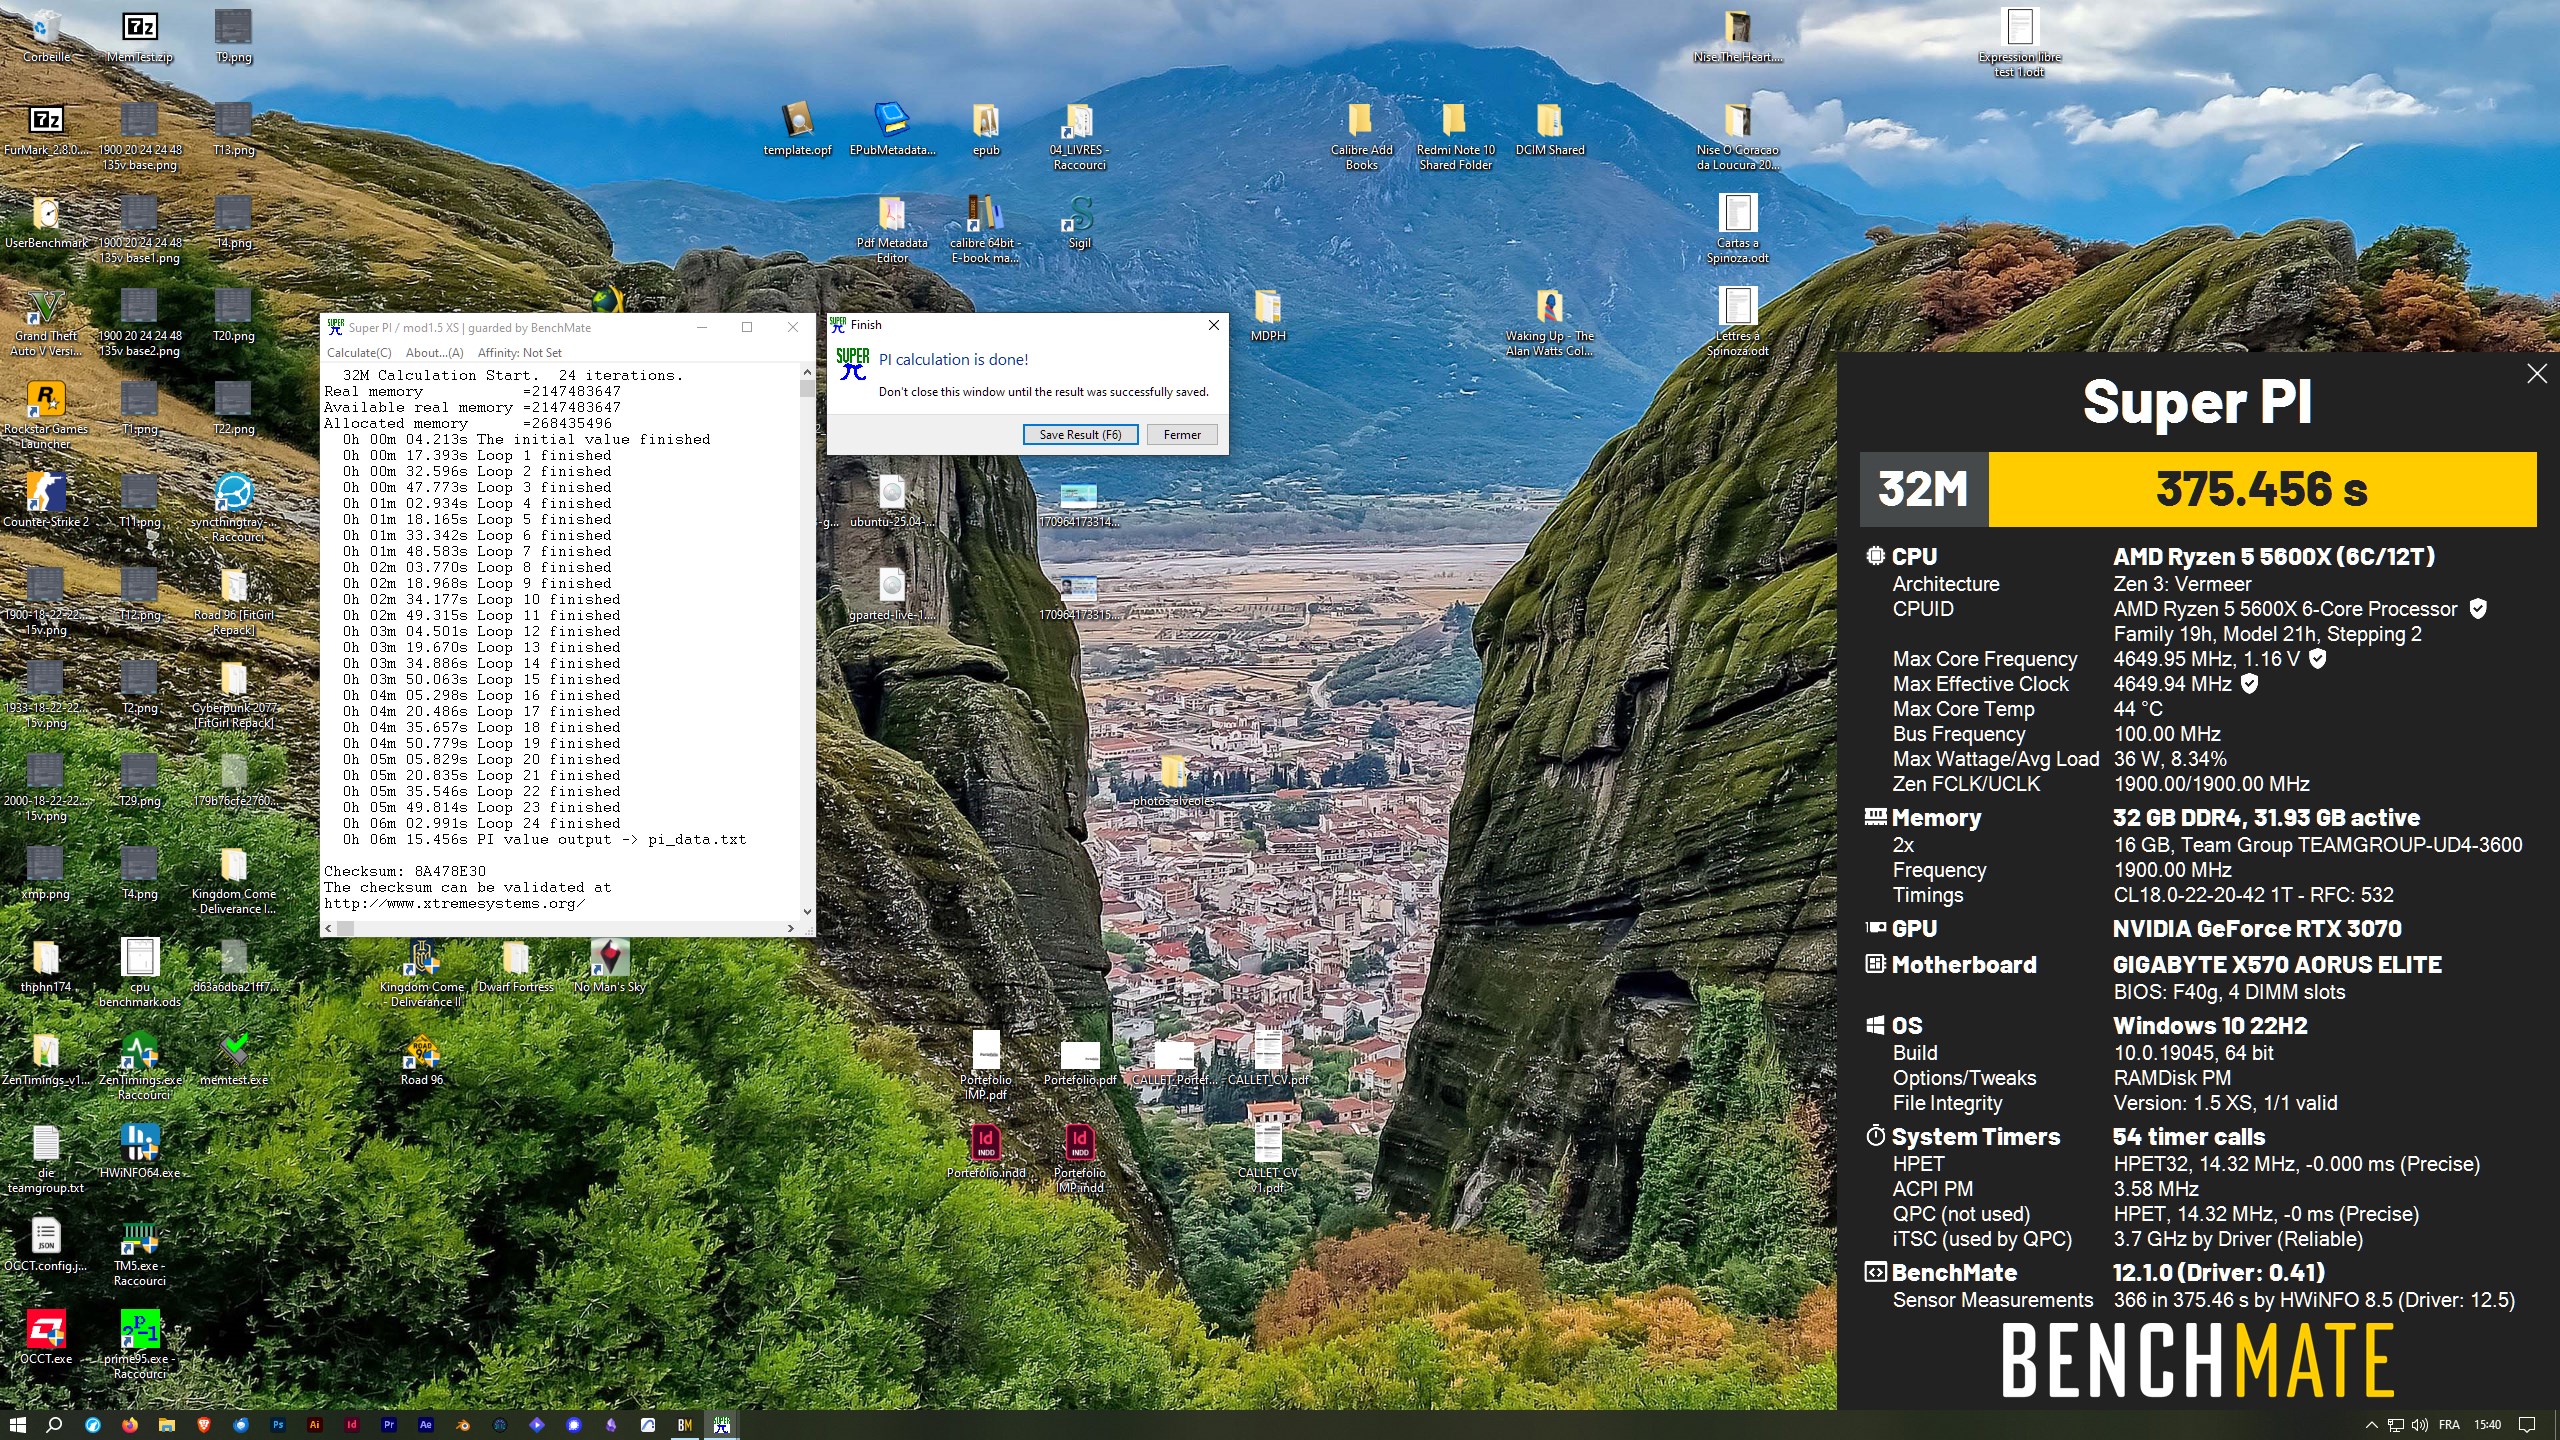The width and height of the screenshot is (2560, 1440).
Task: Click the horizontal scrollbar left arrow in Super PI
Action: click(x=329, y=928)
